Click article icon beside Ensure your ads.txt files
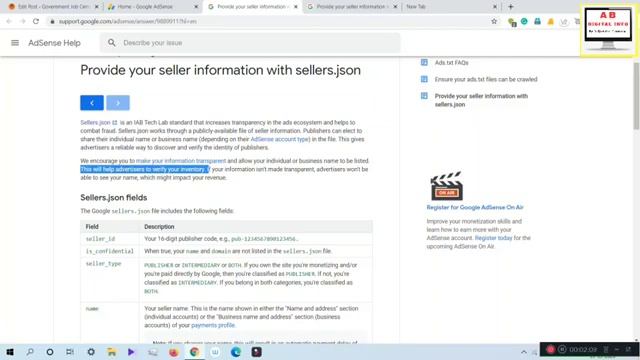Screen dimensions: 640x360 tap(424, 79)
